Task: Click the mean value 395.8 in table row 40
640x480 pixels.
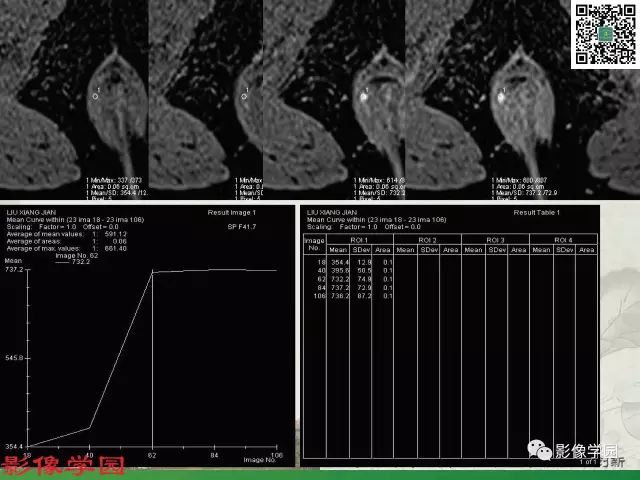Action: coord(340,271)
